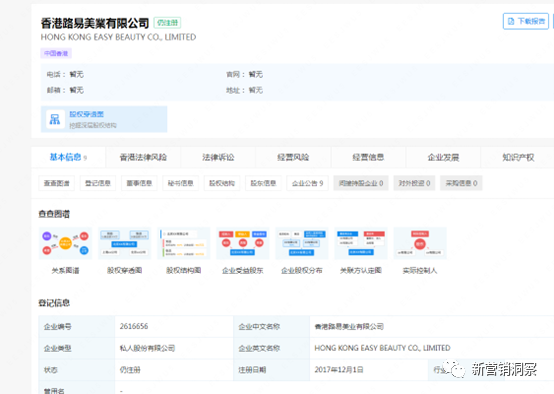The width and height of the screenshot is (554, 394).
Task: Click the English name value in the registration table
Action: pyautogui.click(x=382, y=348)
